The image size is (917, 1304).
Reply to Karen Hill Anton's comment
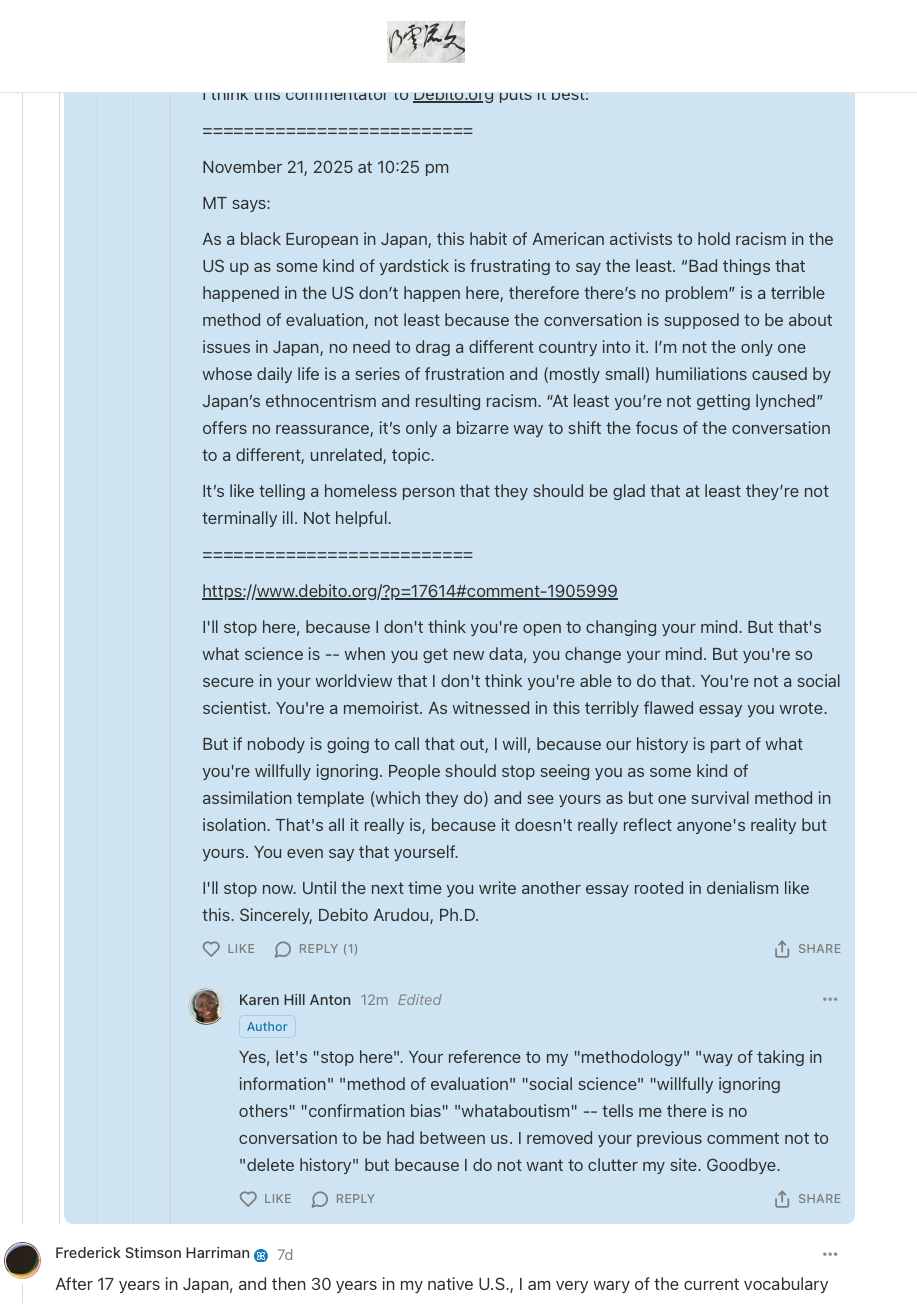[x=343, y=1199]
